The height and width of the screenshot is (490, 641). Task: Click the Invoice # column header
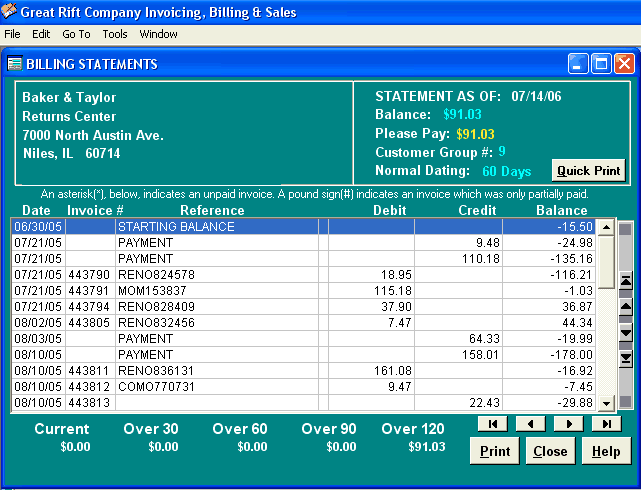(95, 210)
